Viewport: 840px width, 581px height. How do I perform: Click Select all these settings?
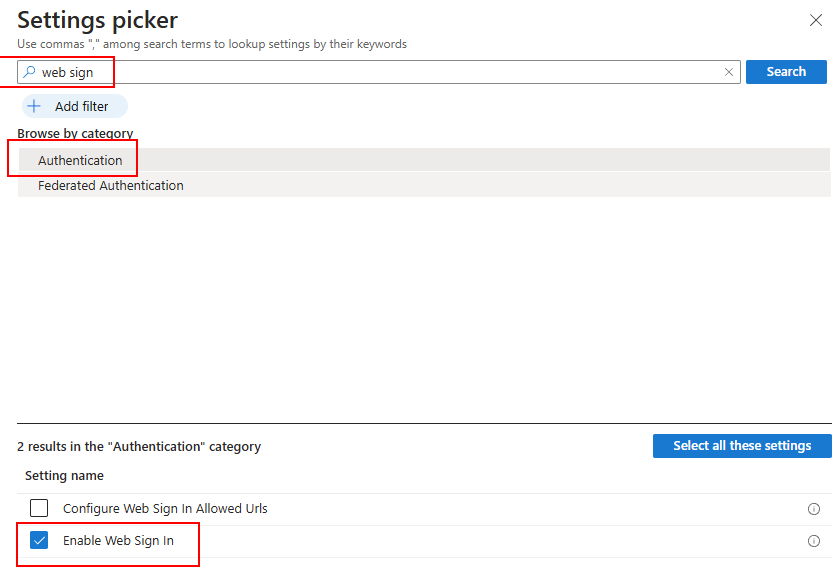click(742, 446)
